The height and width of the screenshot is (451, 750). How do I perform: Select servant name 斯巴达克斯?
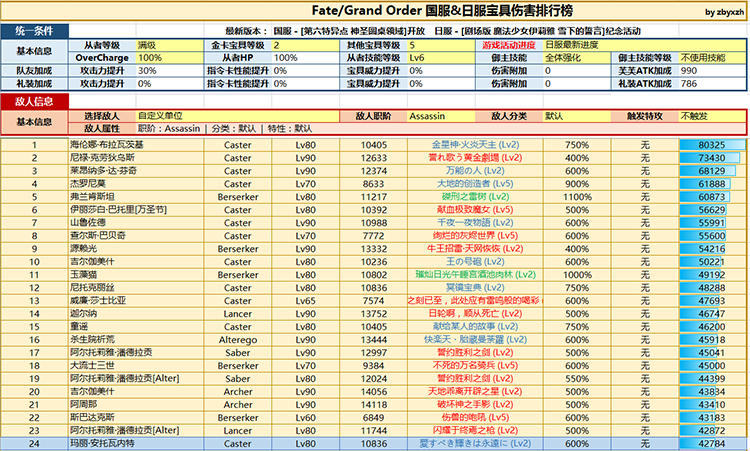pyautogui.click(x=92, y=418)
